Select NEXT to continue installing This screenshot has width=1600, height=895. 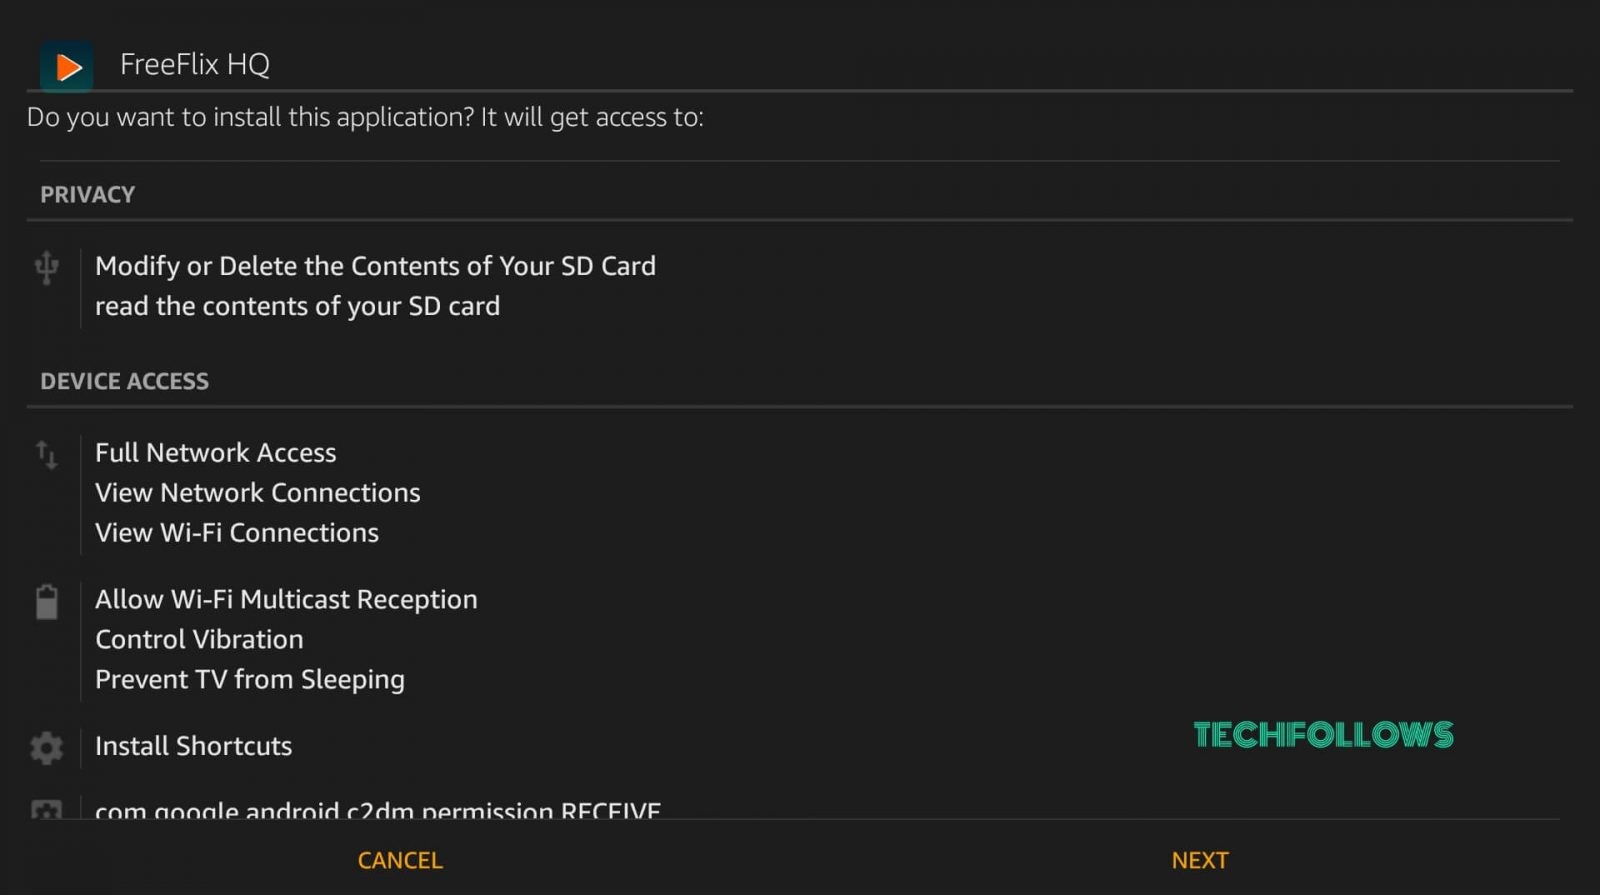point(1200,860)
